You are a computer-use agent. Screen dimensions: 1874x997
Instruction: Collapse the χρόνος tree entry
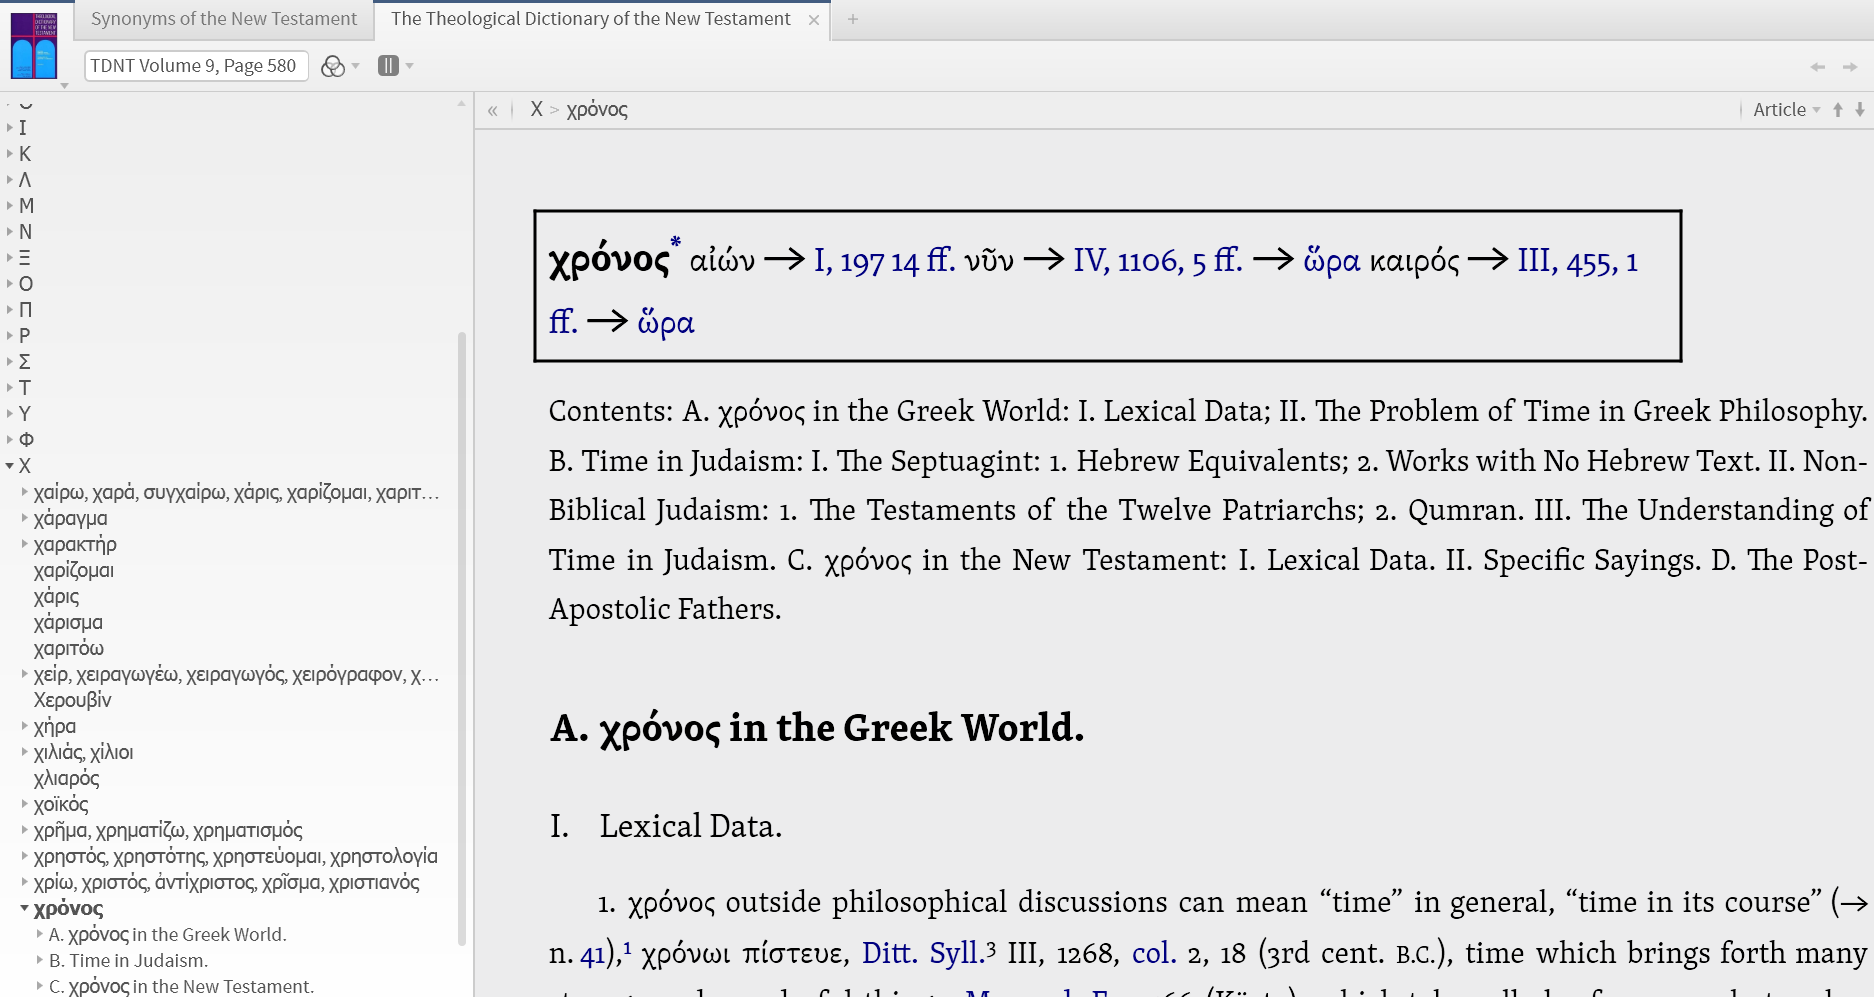click(25, 908)
